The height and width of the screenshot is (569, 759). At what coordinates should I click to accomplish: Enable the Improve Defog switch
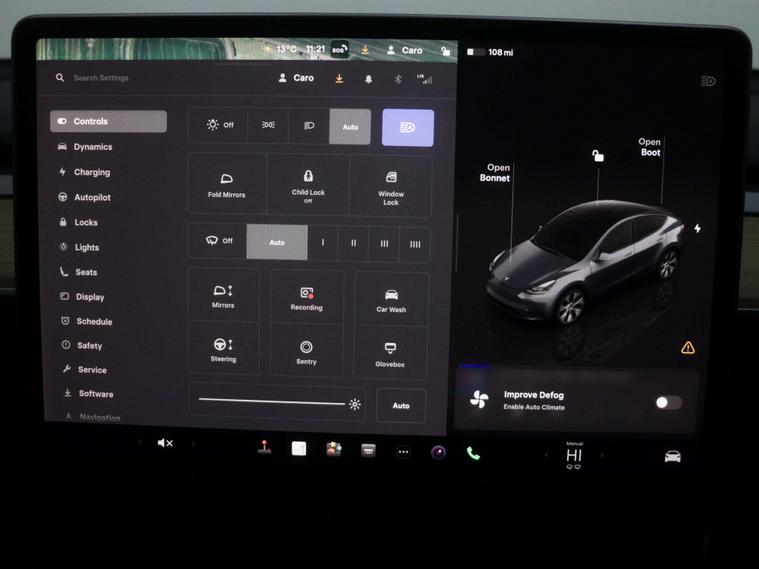click(668, 402)
